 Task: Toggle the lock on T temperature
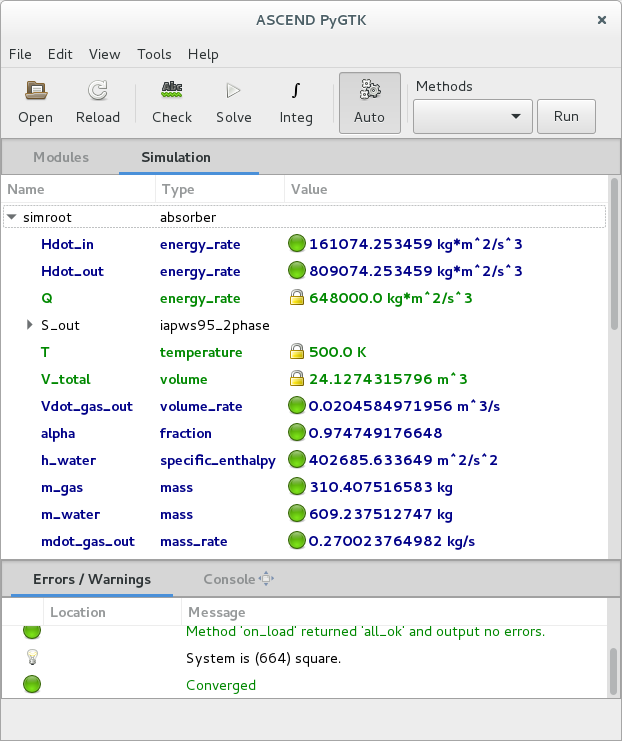296,352
